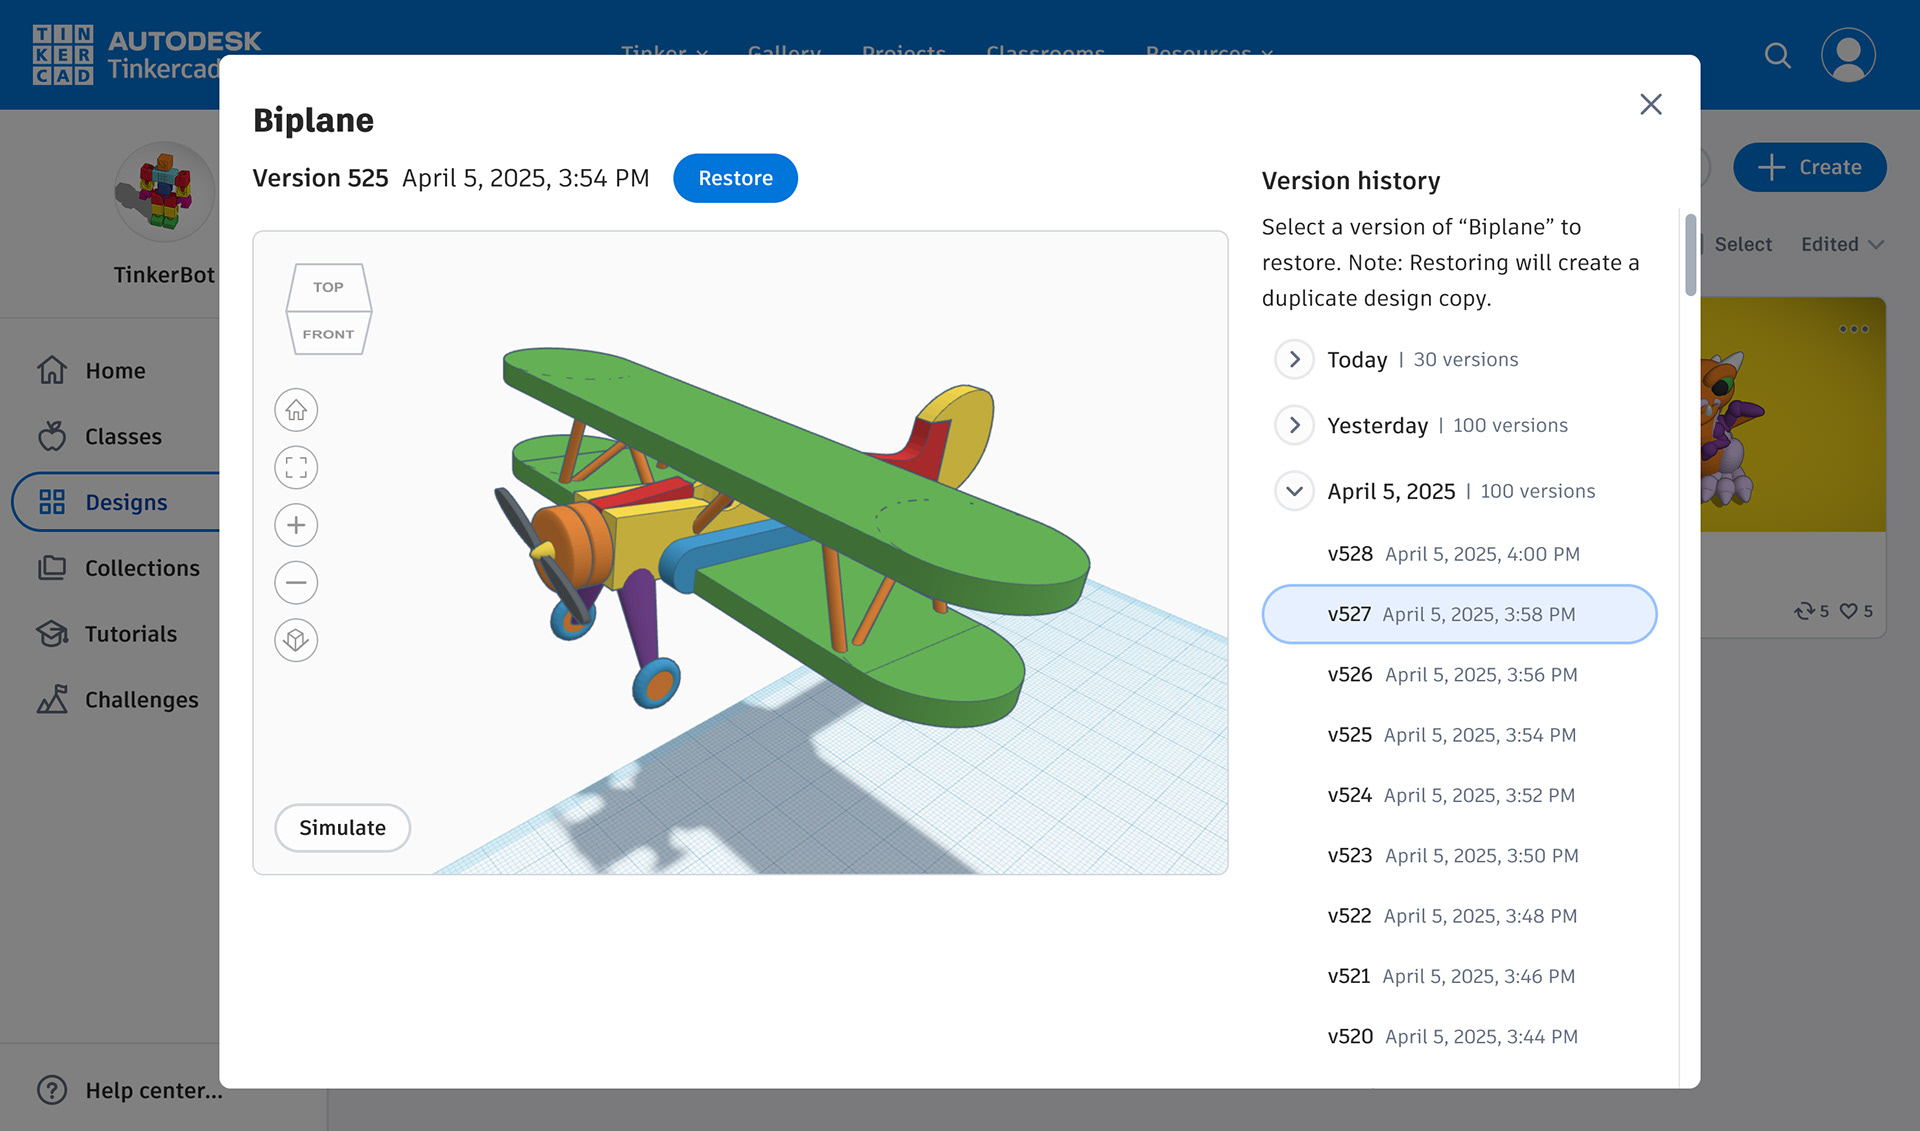Expand the Today versions group
Viewport: 1920px width, 1131px height.
pyautogui.click(x=1294, y=359)
